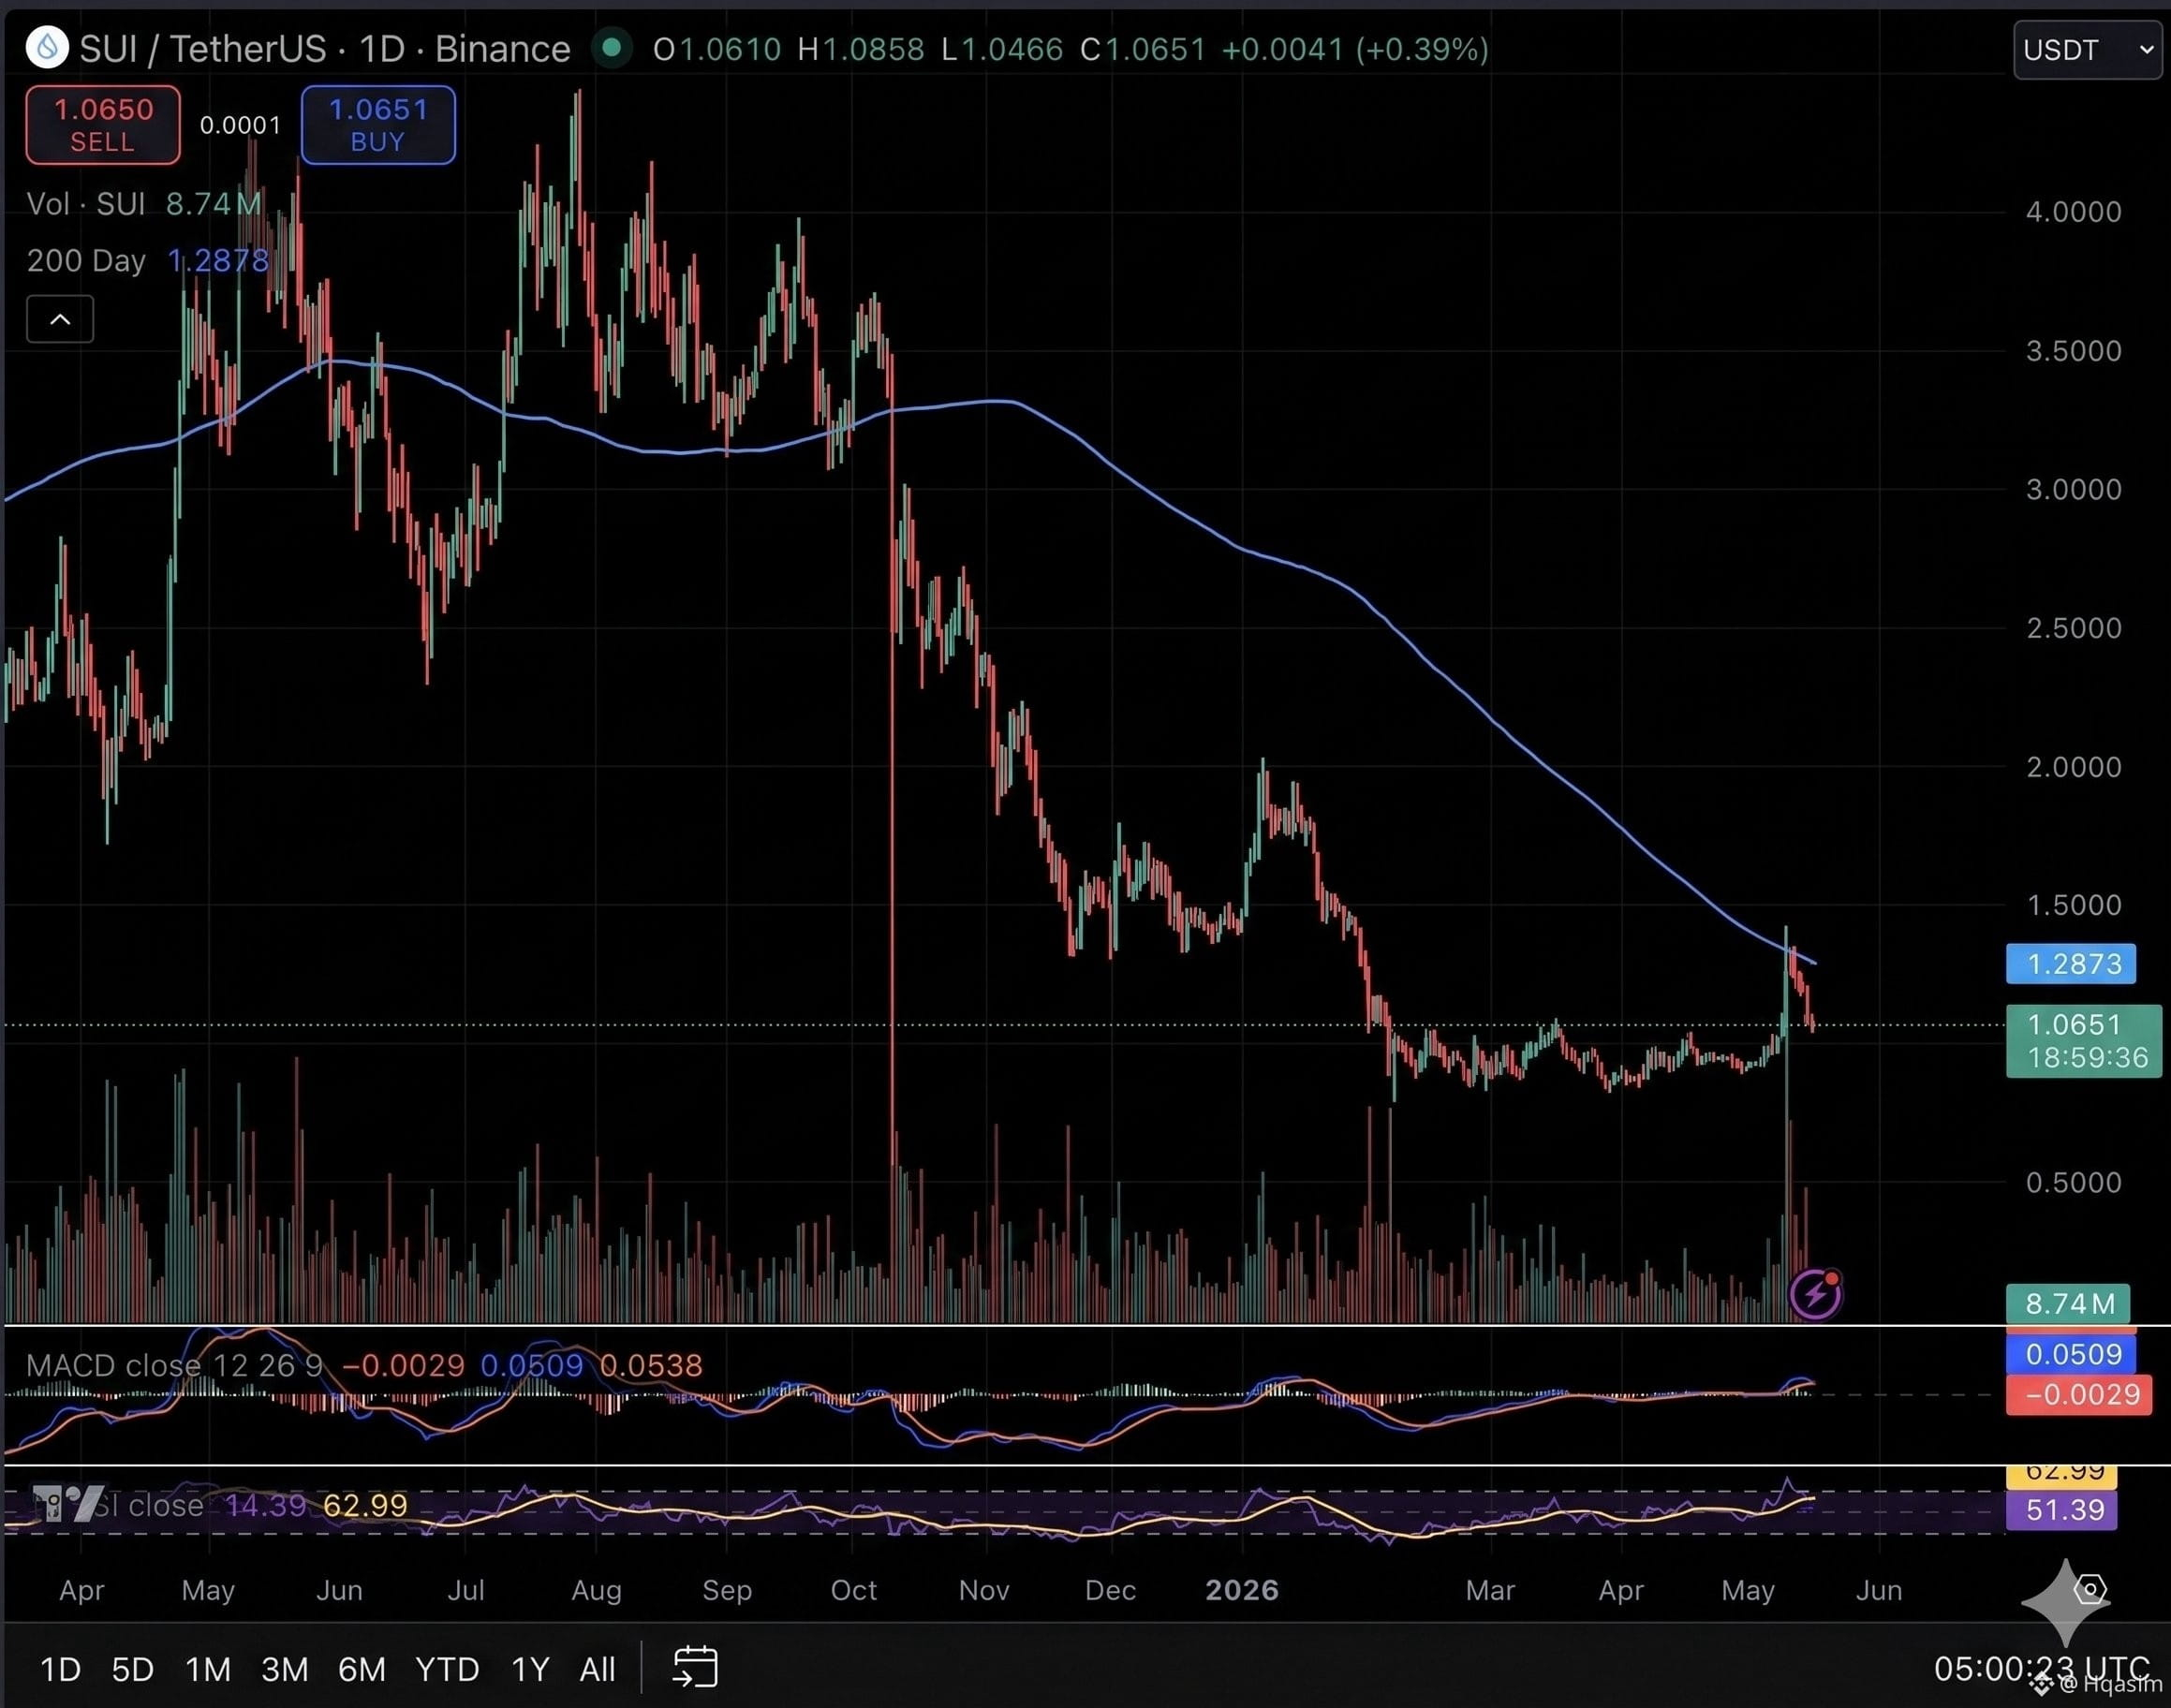Click the SUI coin logo icon
2171x1708 pixels.
(47, 48)
